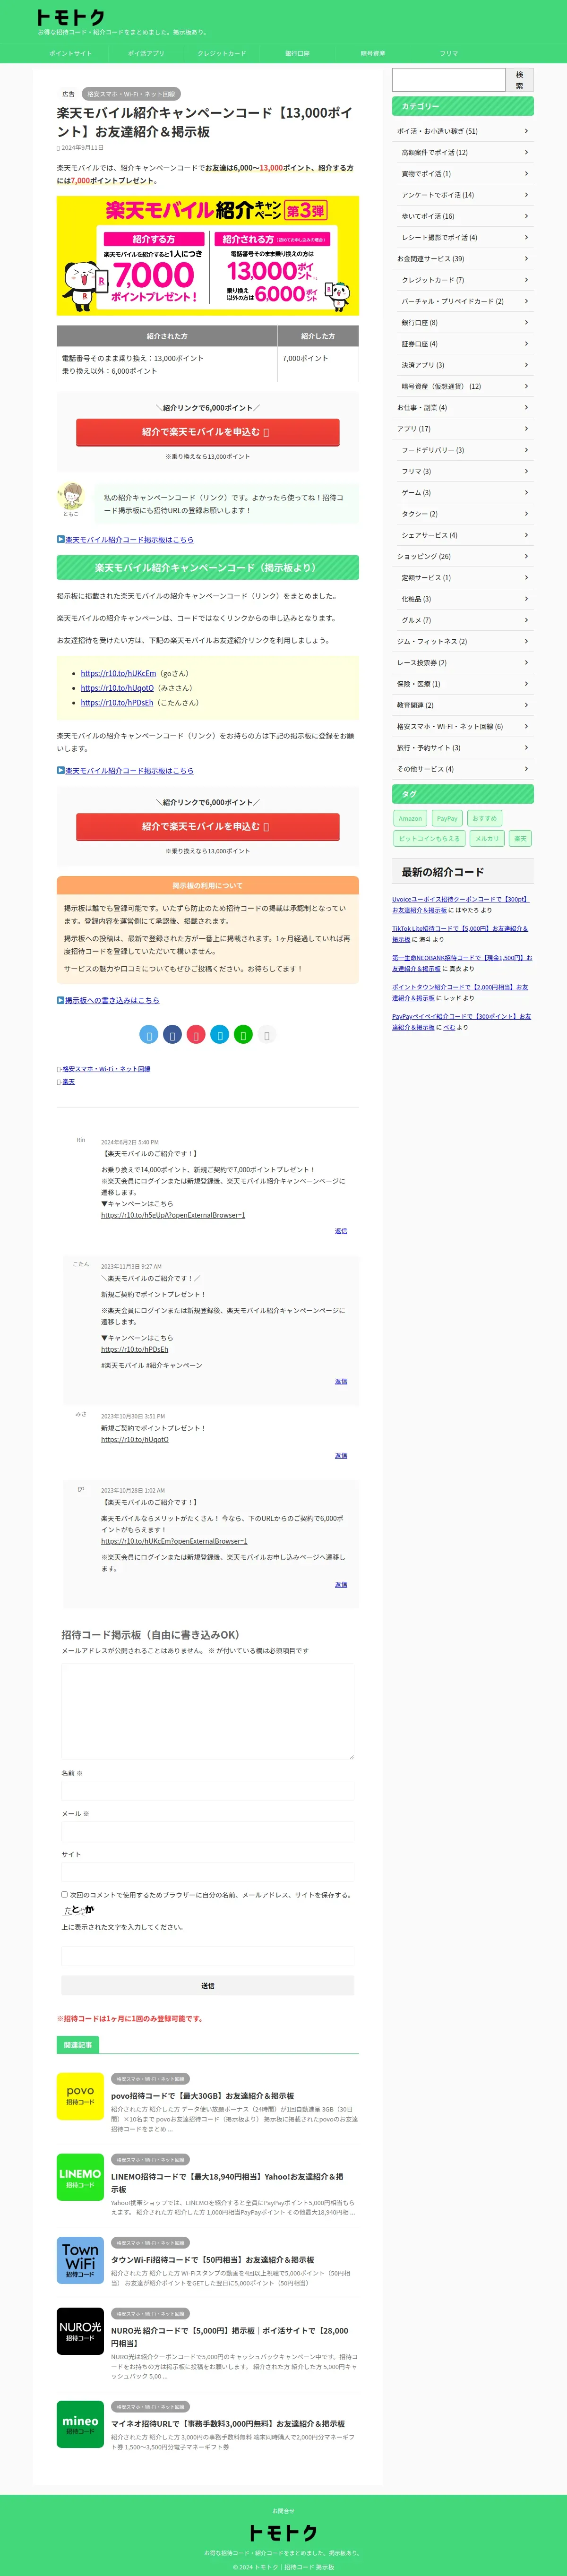
Task: Check the save name and email checkbox
Action: pos(65,1894)
